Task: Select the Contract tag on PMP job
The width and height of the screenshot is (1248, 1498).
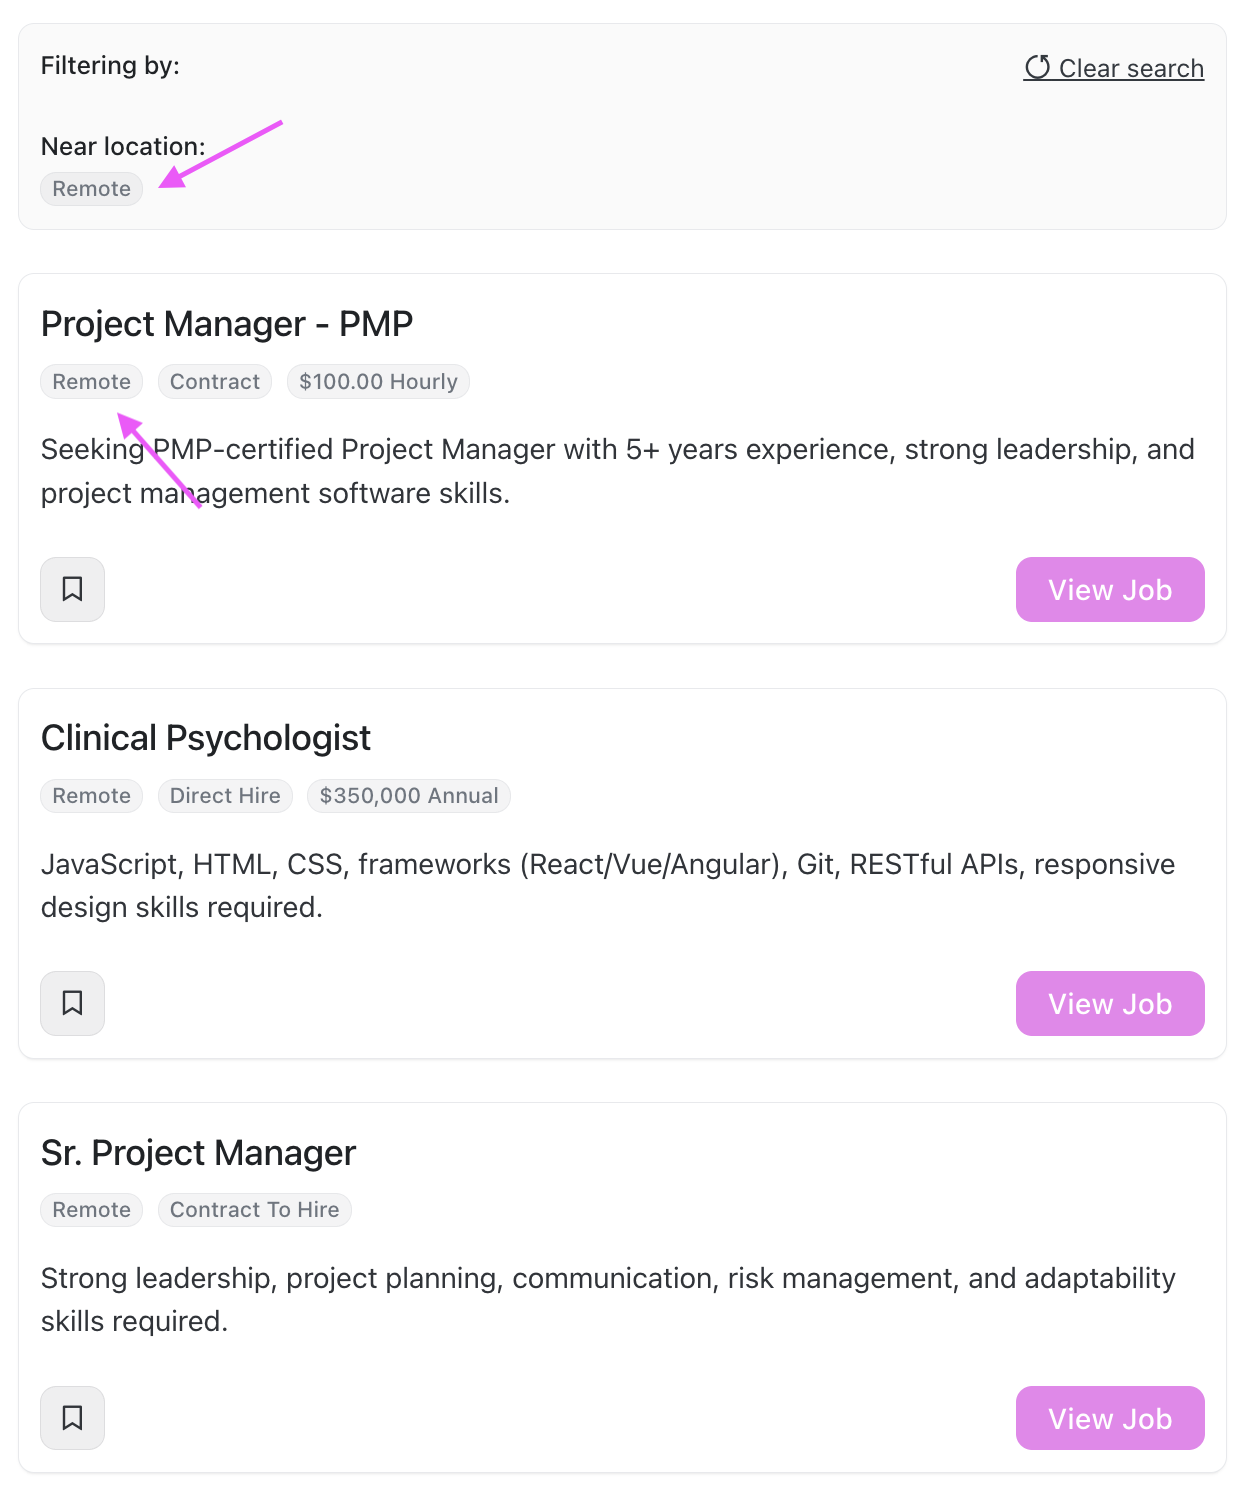Action: point(214,382)
